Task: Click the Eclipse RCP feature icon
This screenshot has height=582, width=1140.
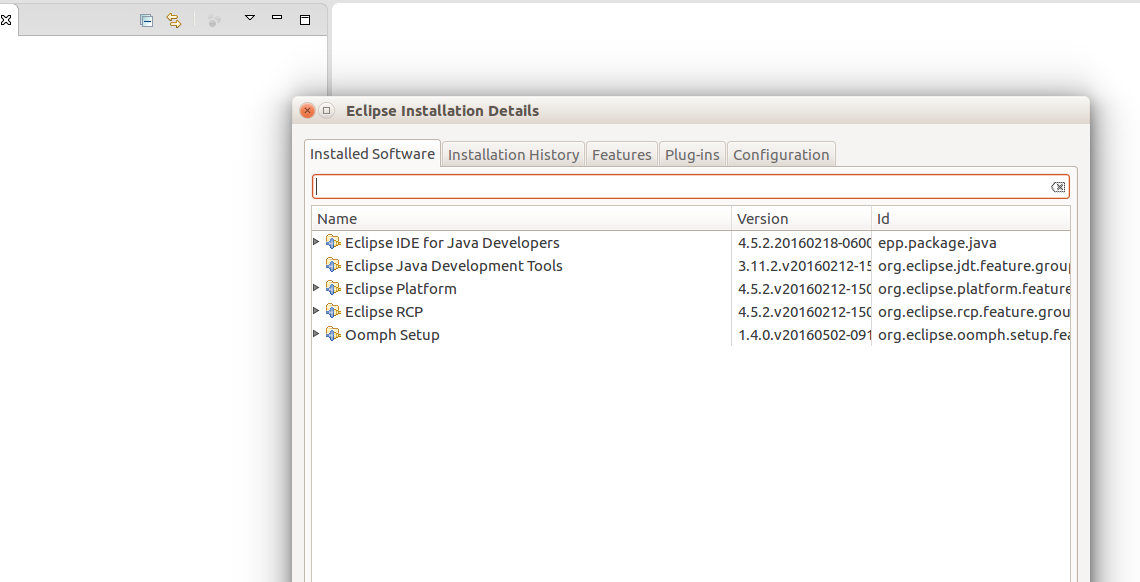Action: click(333, 312)
